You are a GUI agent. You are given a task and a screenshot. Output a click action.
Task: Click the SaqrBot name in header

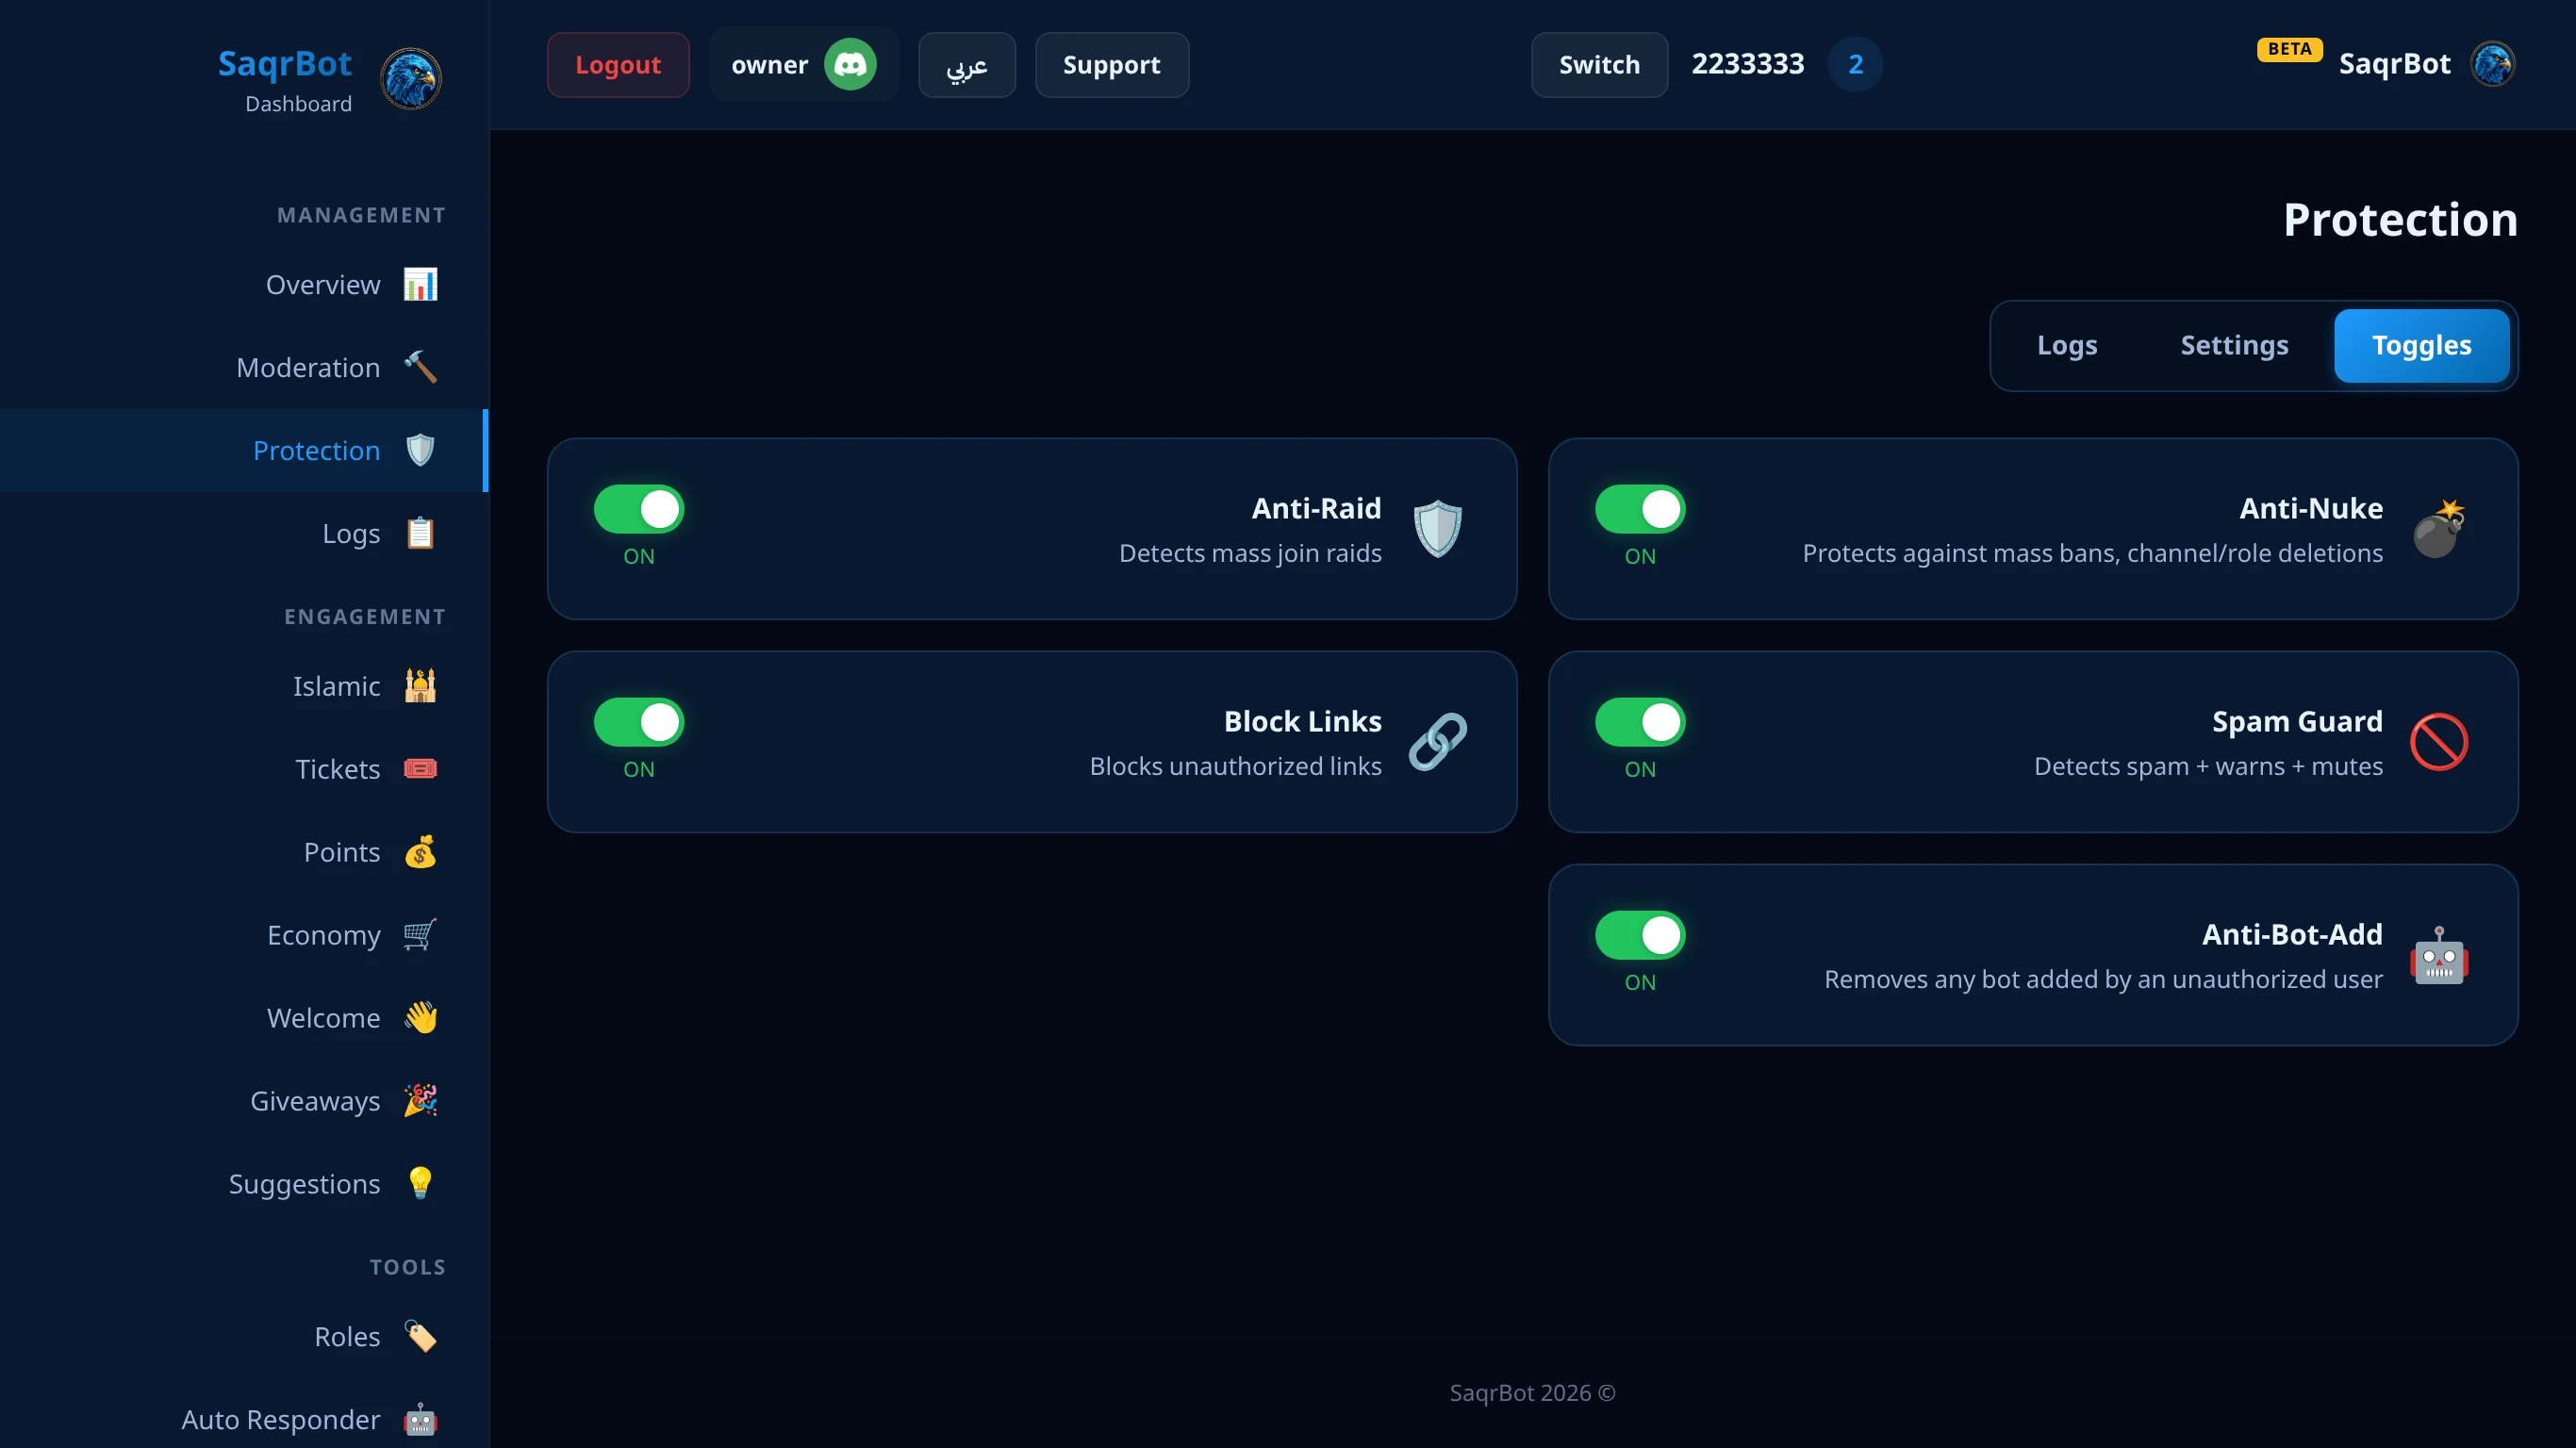tap(2394, 64)
